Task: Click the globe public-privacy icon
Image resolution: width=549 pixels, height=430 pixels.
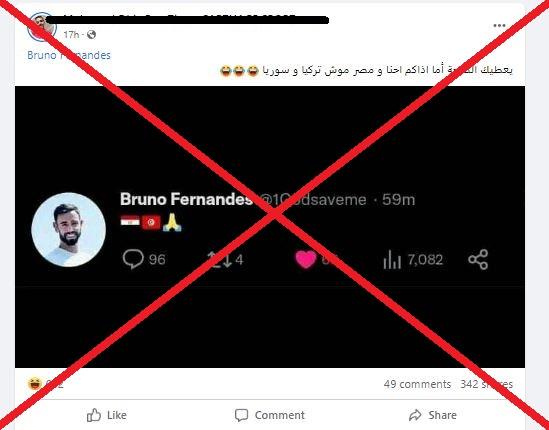Action: tap(91, 34)
